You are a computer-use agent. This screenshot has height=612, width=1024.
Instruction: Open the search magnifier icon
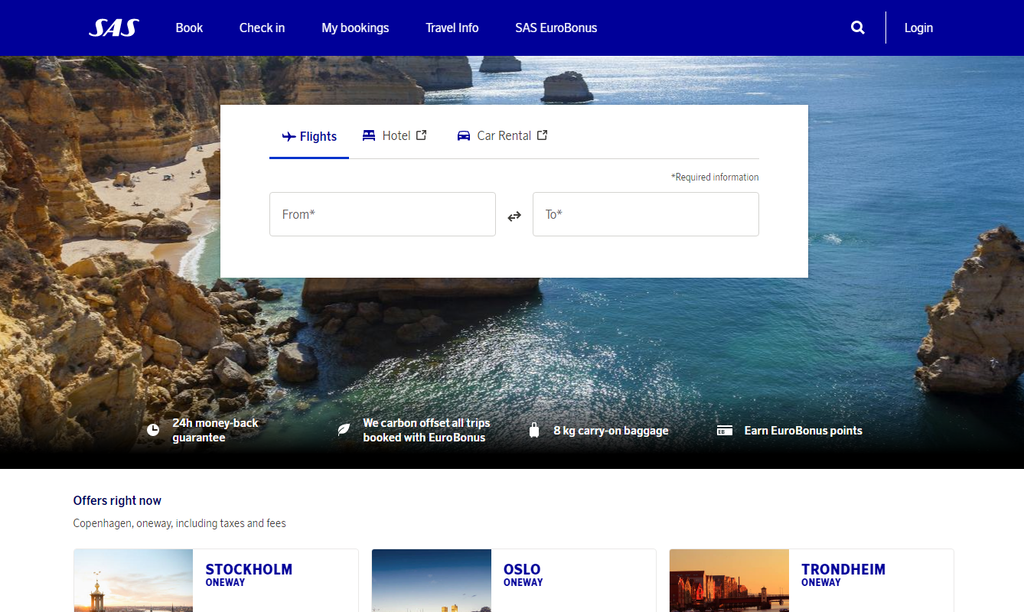857,28
